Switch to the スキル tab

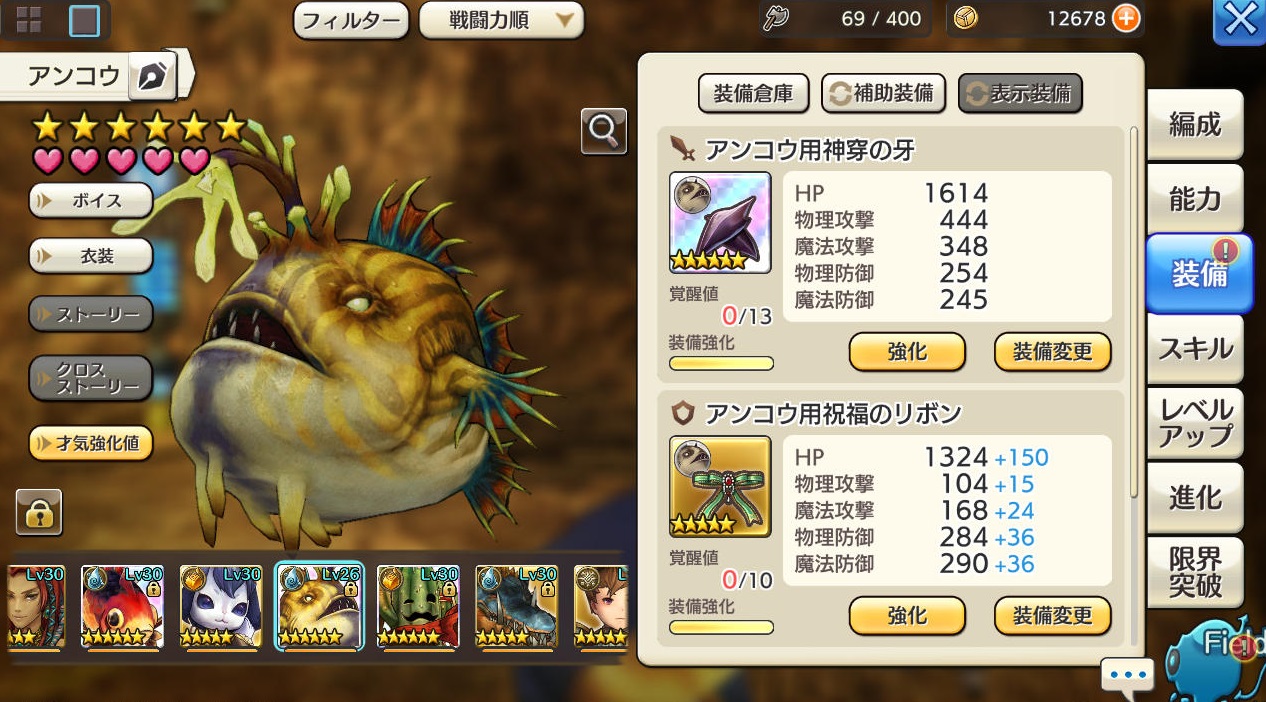(x=1195, y=349)
